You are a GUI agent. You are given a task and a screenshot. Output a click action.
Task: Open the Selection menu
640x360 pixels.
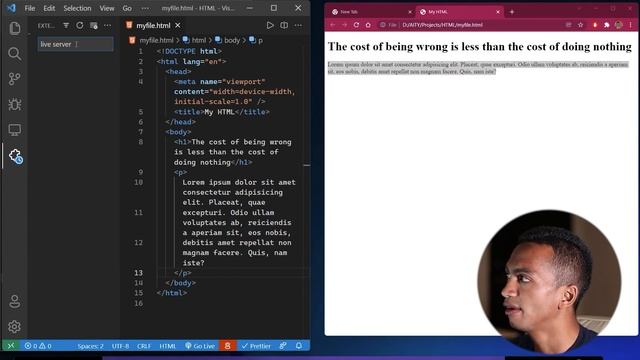click(77, 8)
